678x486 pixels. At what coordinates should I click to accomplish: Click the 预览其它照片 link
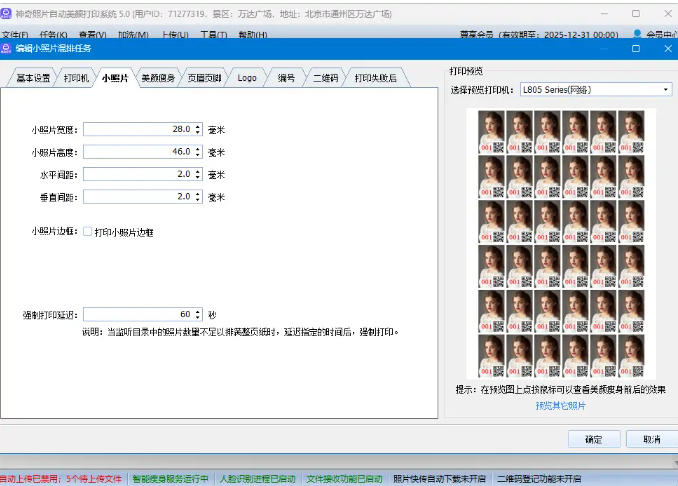[x=560, y=406]
